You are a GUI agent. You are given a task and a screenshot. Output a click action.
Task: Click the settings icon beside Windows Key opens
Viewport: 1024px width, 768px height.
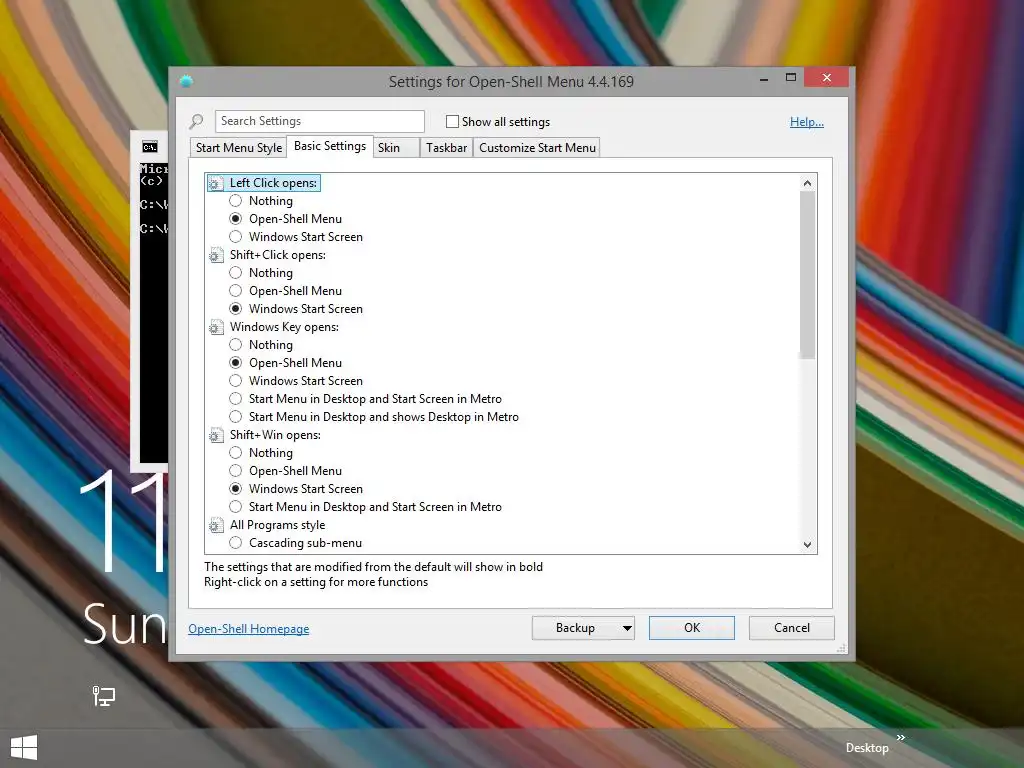[216, 327]
